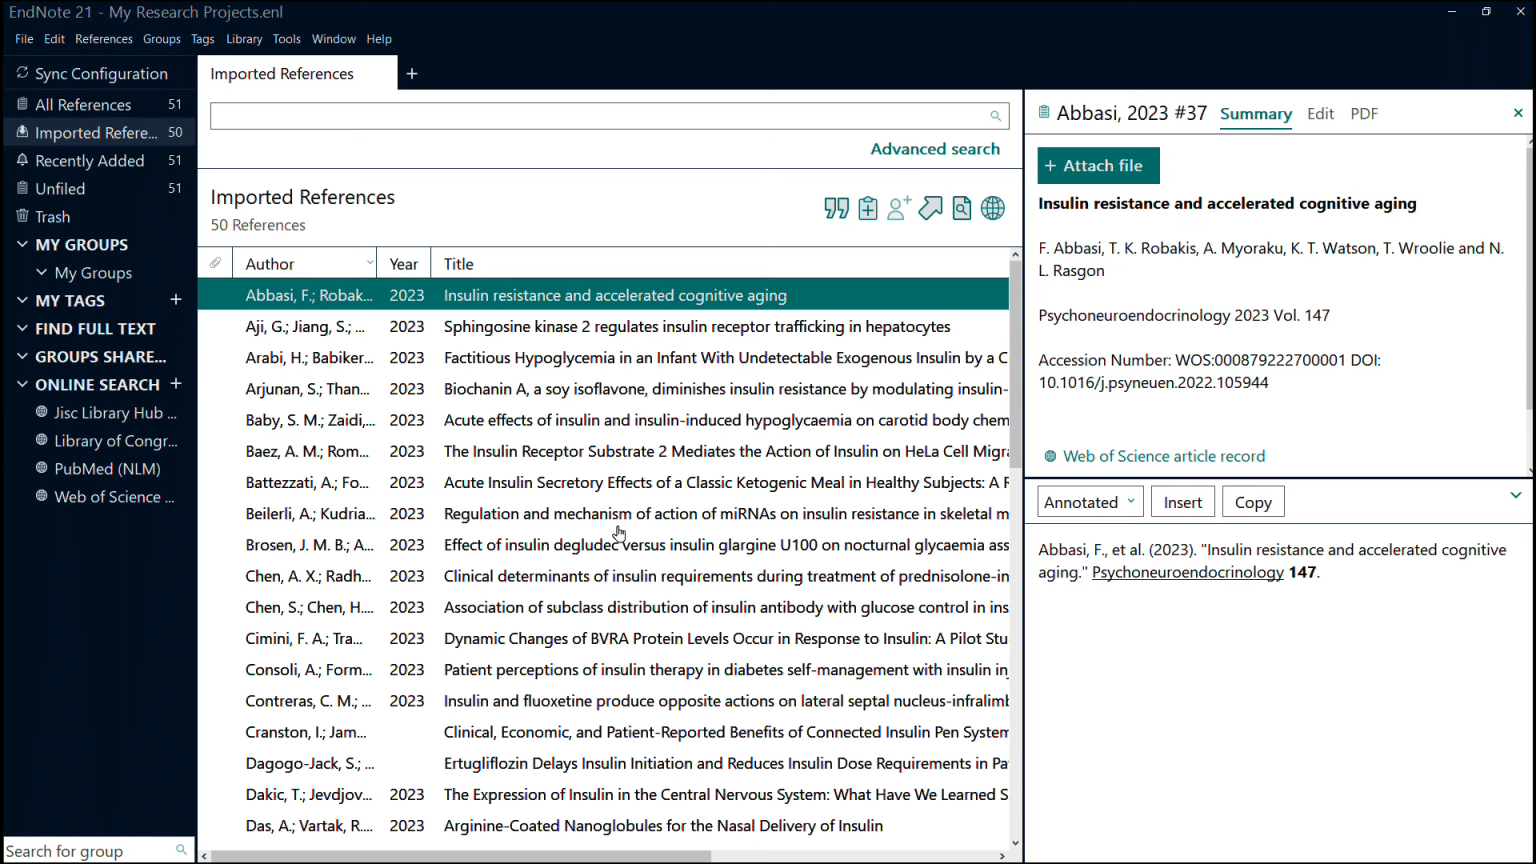The height and width of the screenshot is (864, 1536).
Task: Click the Advanced search link
Action: pyautogui.click(x=935, y=149)
